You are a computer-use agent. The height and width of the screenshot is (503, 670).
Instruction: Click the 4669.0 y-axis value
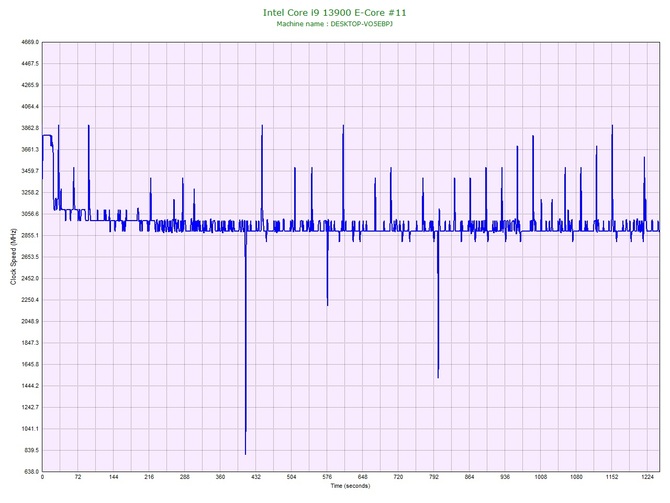[x=30, y=42]
